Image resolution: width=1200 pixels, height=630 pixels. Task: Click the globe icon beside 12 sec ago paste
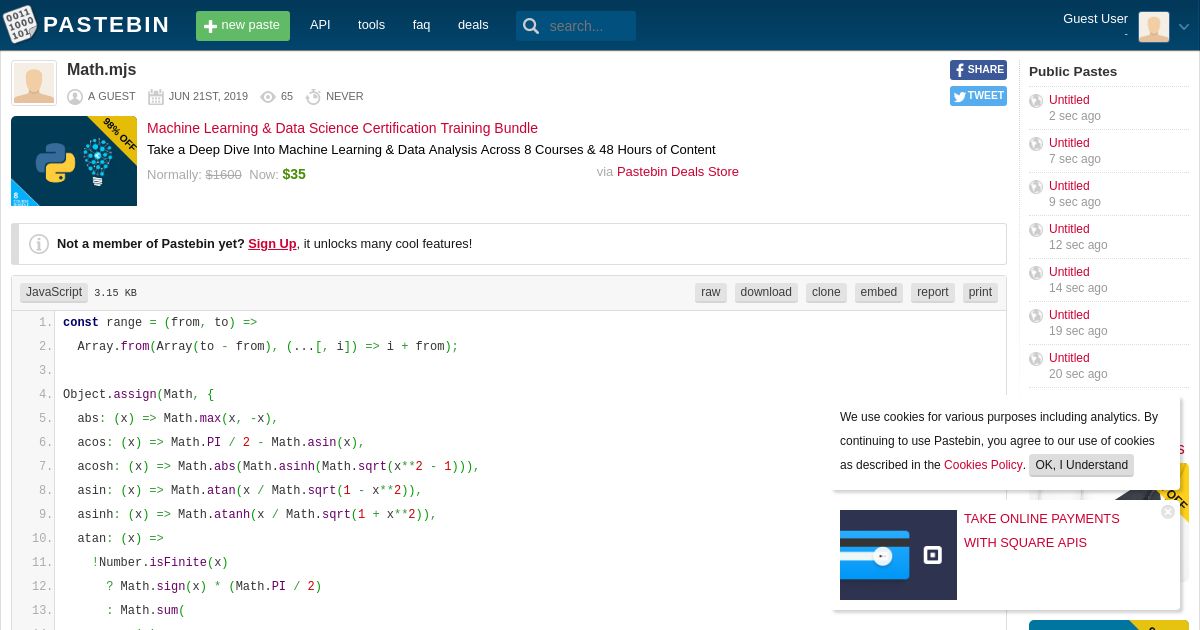pyautogui.click(x=1036, y=230)
